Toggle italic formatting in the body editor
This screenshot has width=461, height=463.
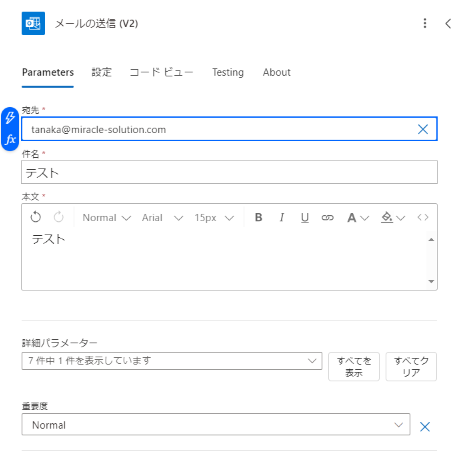(282, 217)
